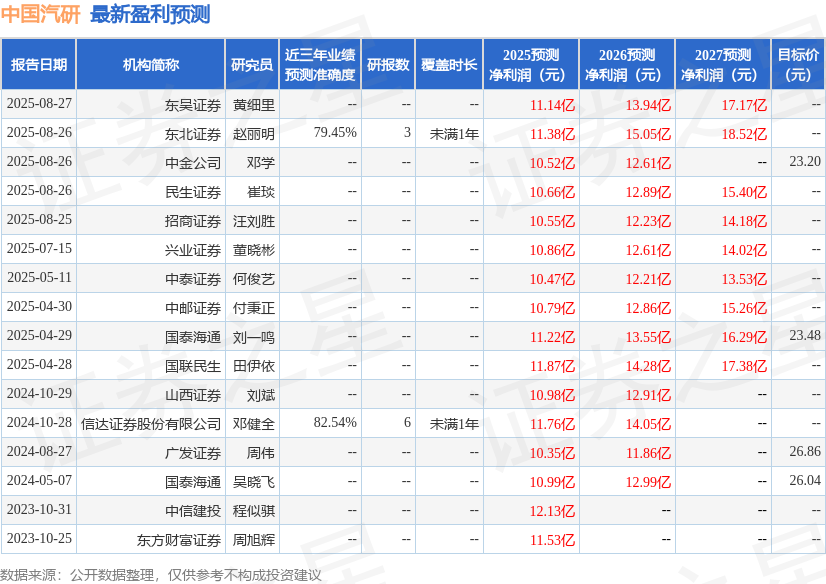Click the 最新盈利预测 heading
This screenshot has height=584, width=826.
click(x=150, y=14)
